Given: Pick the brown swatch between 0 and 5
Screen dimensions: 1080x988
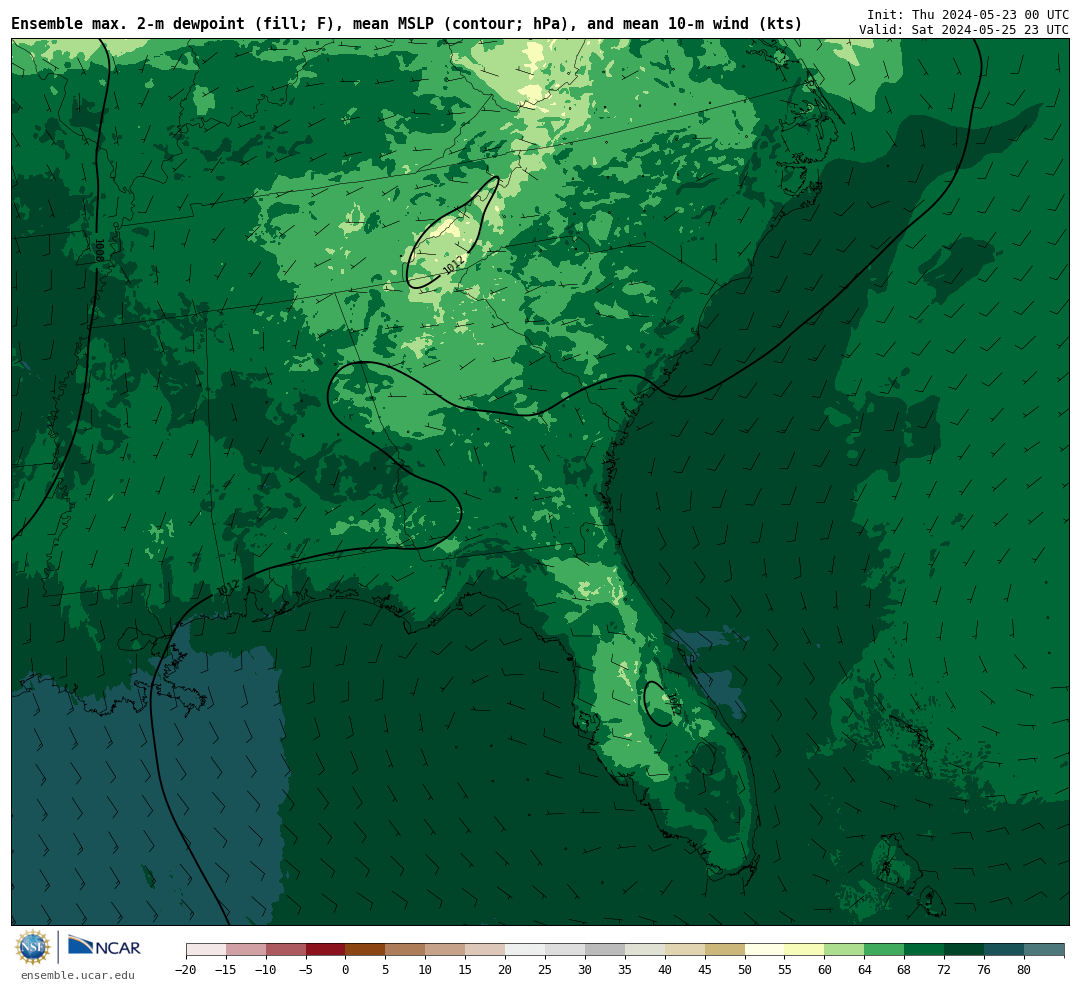Looking at the screenshot, I should [x=366, y=950].
